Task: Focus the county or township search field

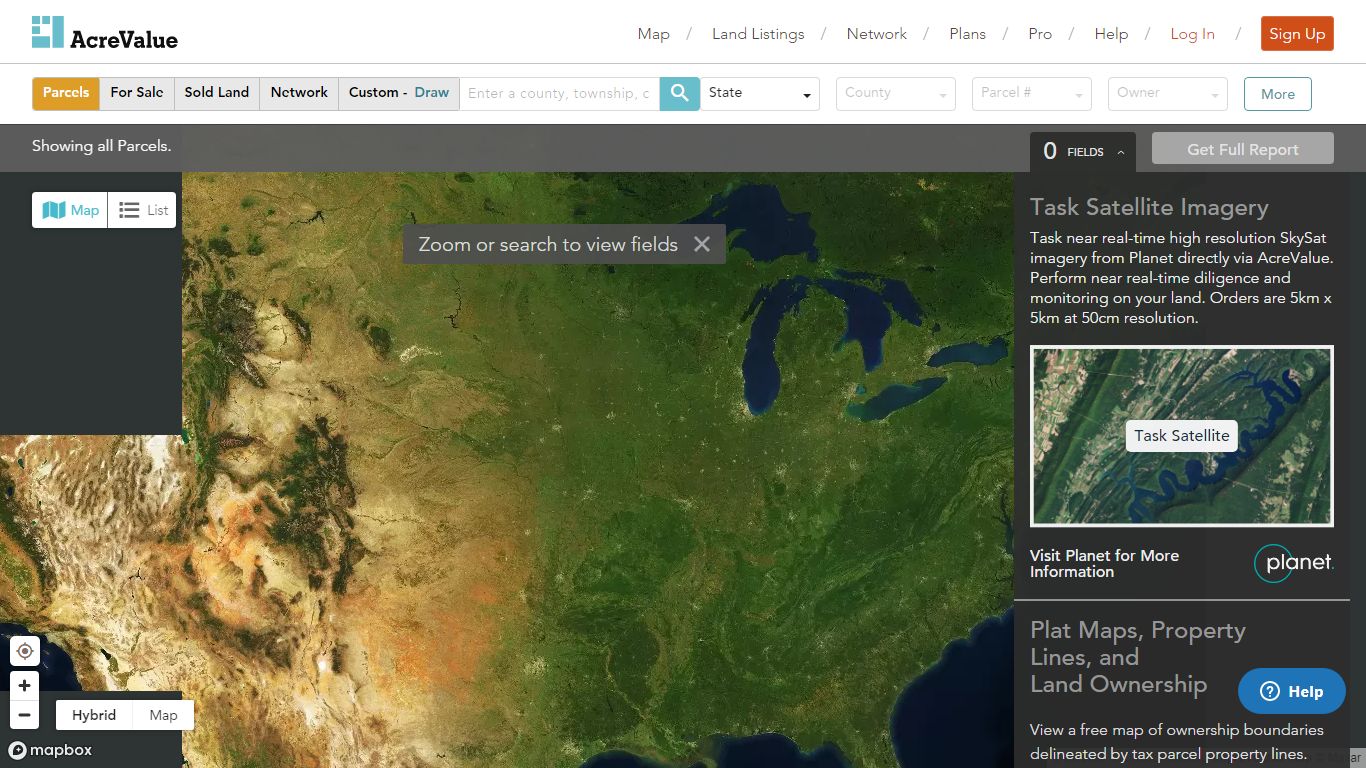Action: (560, 93)
